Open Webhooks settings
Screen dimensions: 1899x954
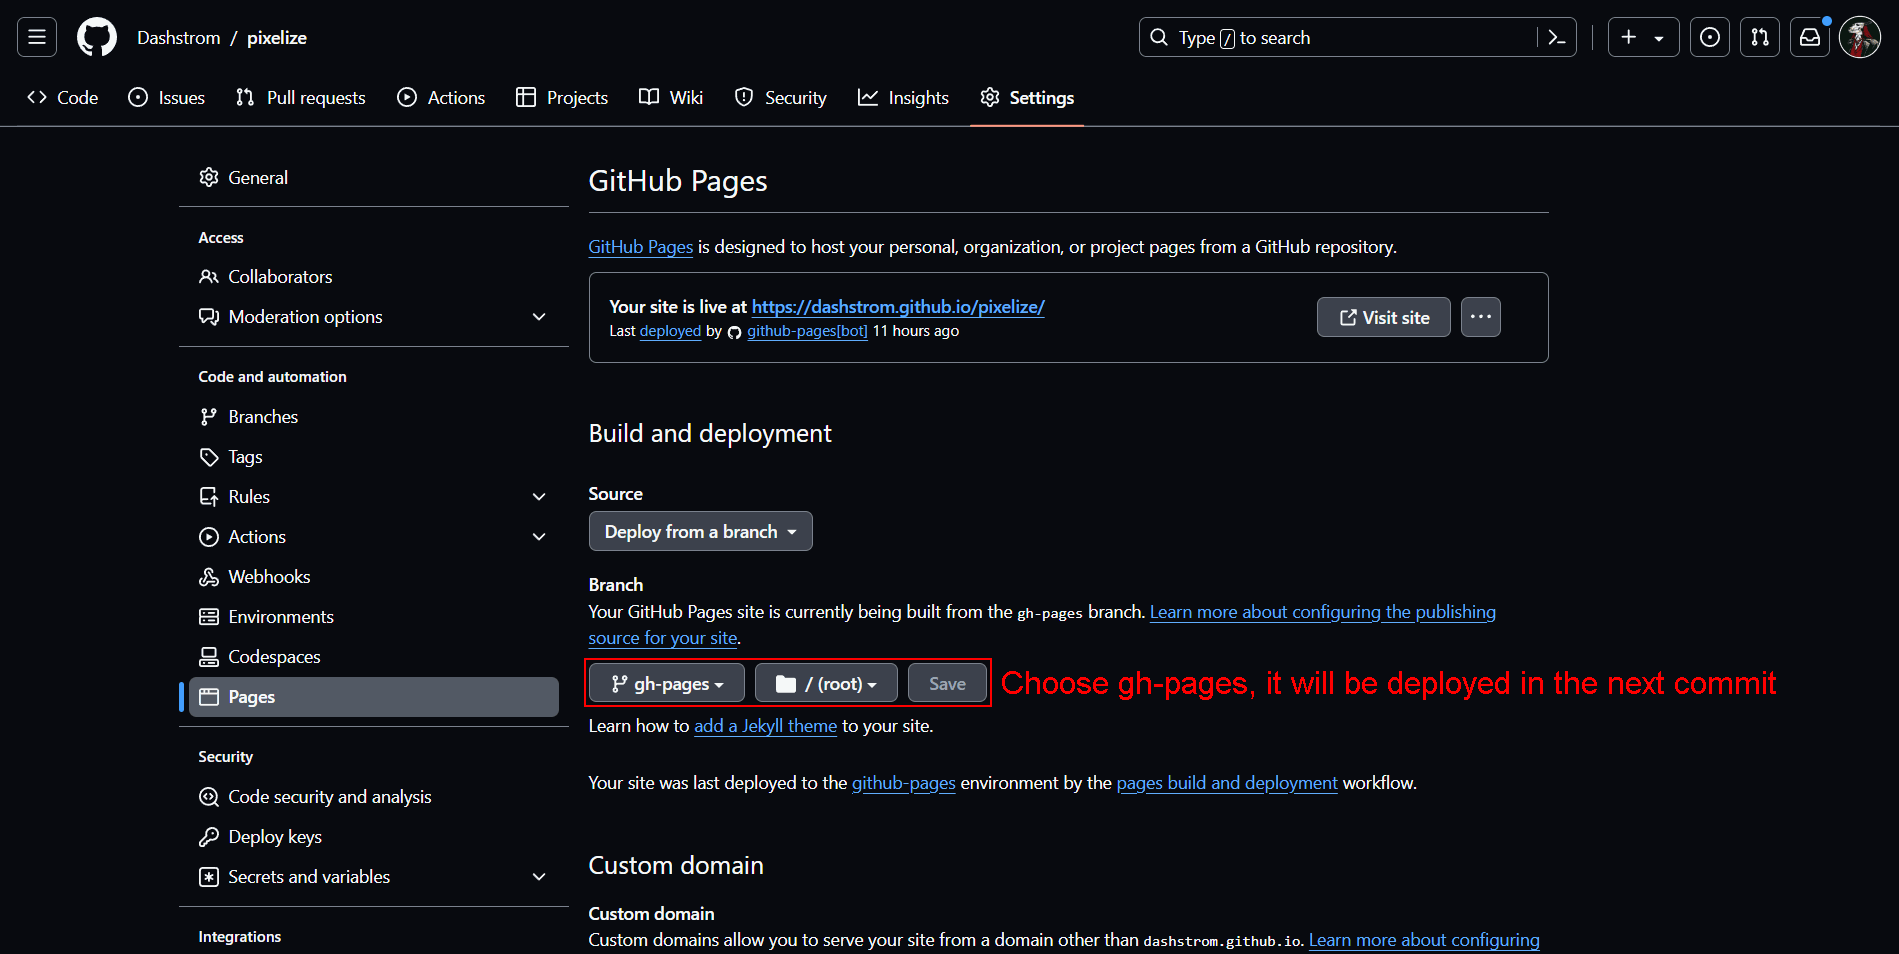coord(374,577)
